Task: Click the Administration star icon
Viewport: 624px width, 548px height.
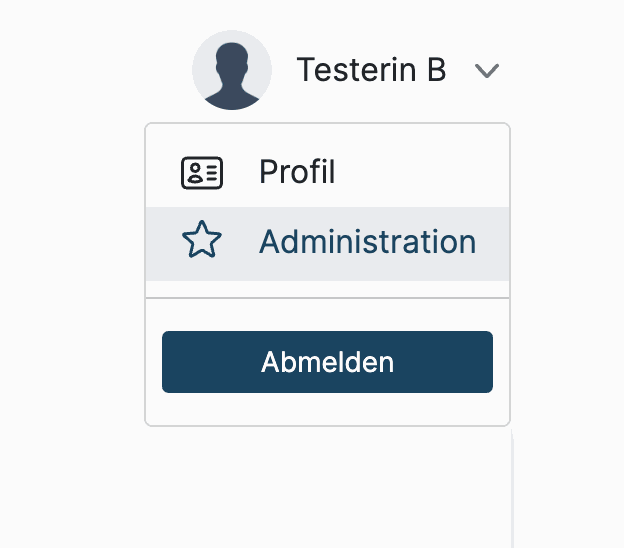Action: pos(202,242)
